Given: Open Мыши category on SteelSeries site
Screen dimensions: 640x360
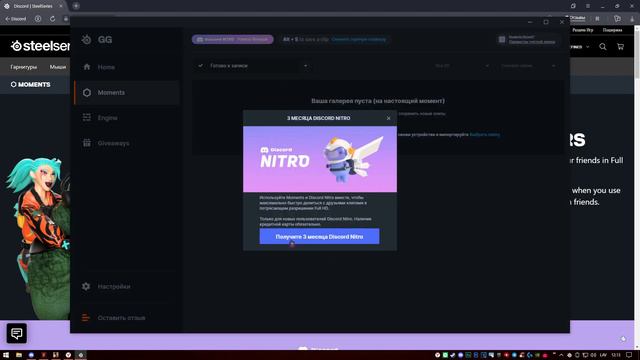Looking at the screenshot, I should 58,67.
